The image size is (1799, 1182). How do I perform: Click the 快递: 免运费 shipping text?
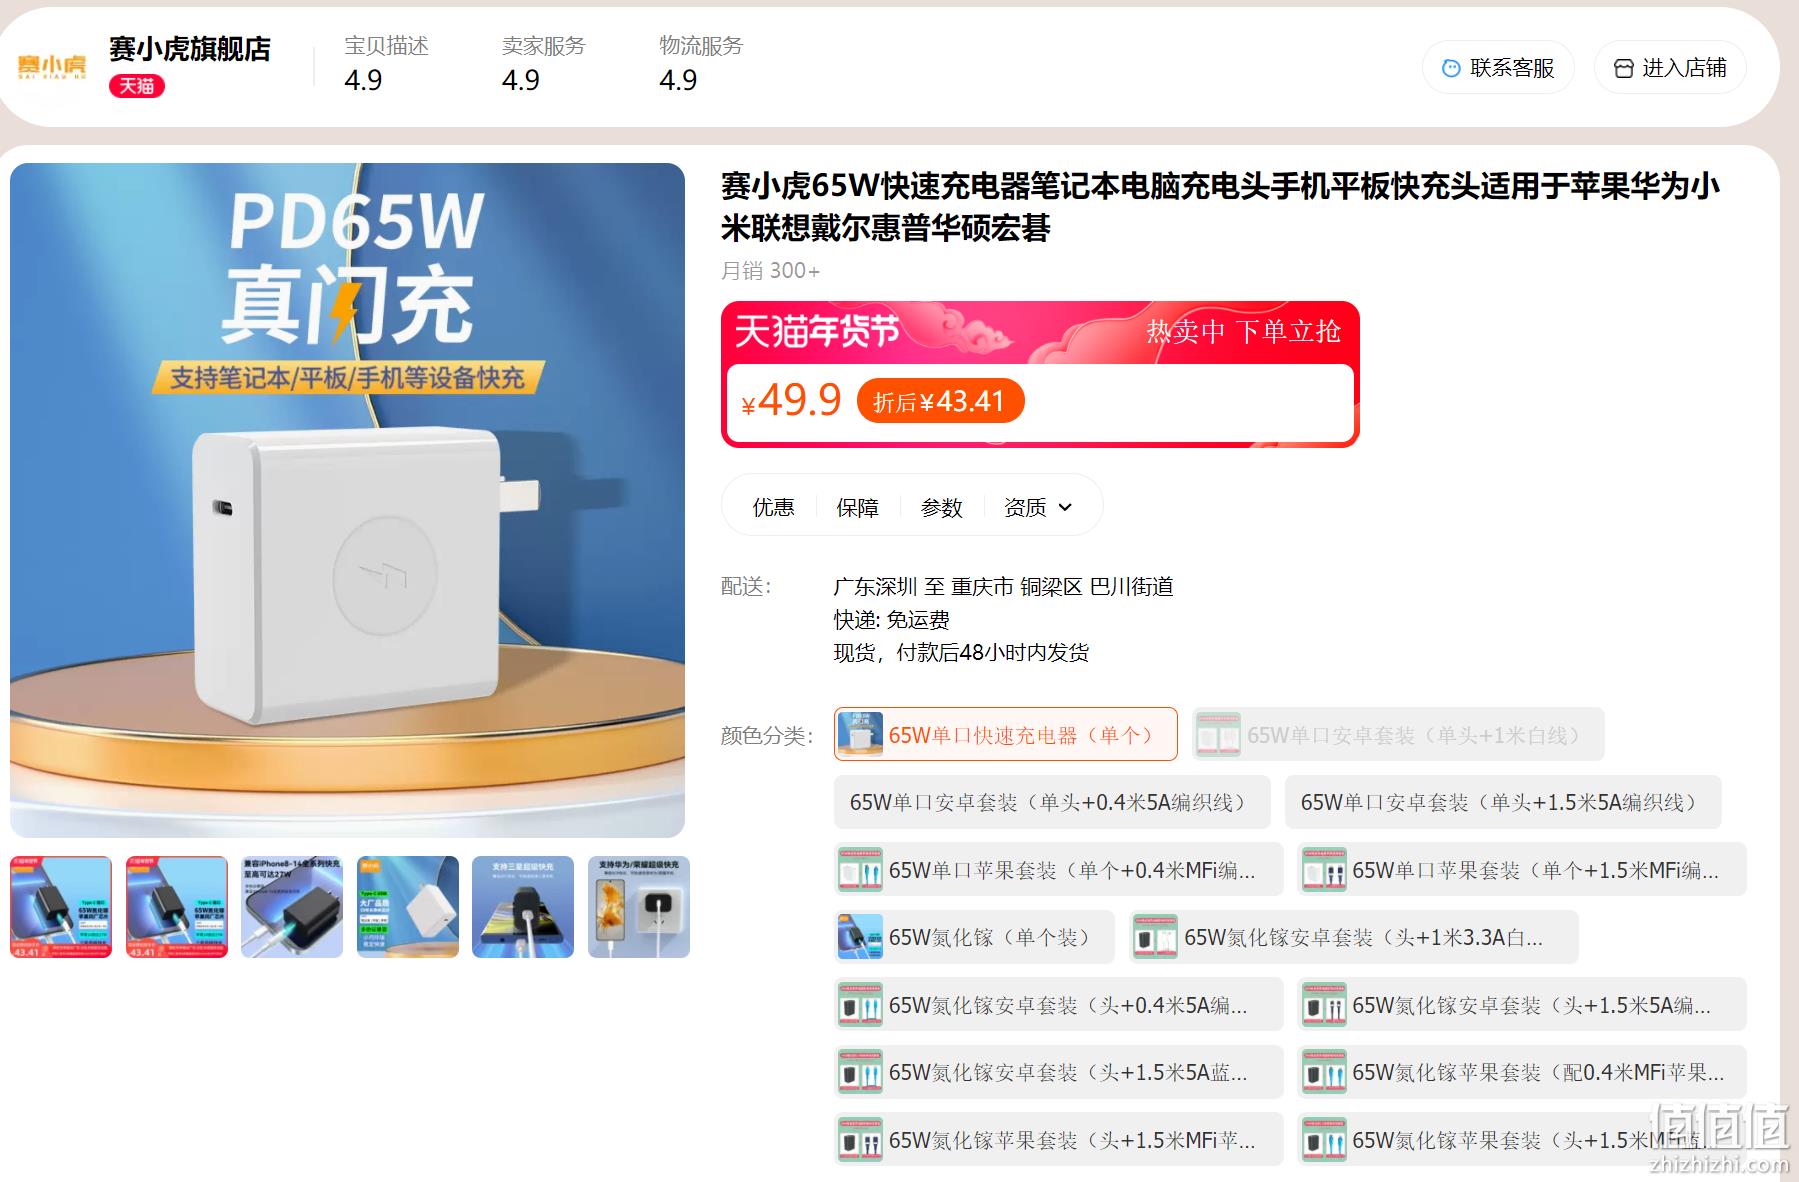(x=891, y=620)
